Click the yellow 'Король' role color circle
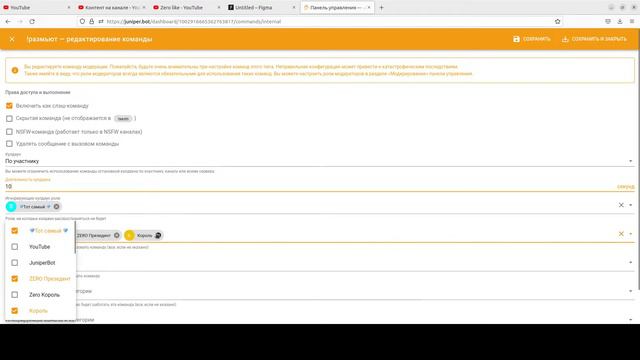640x360 pixels. click(129, 236)
